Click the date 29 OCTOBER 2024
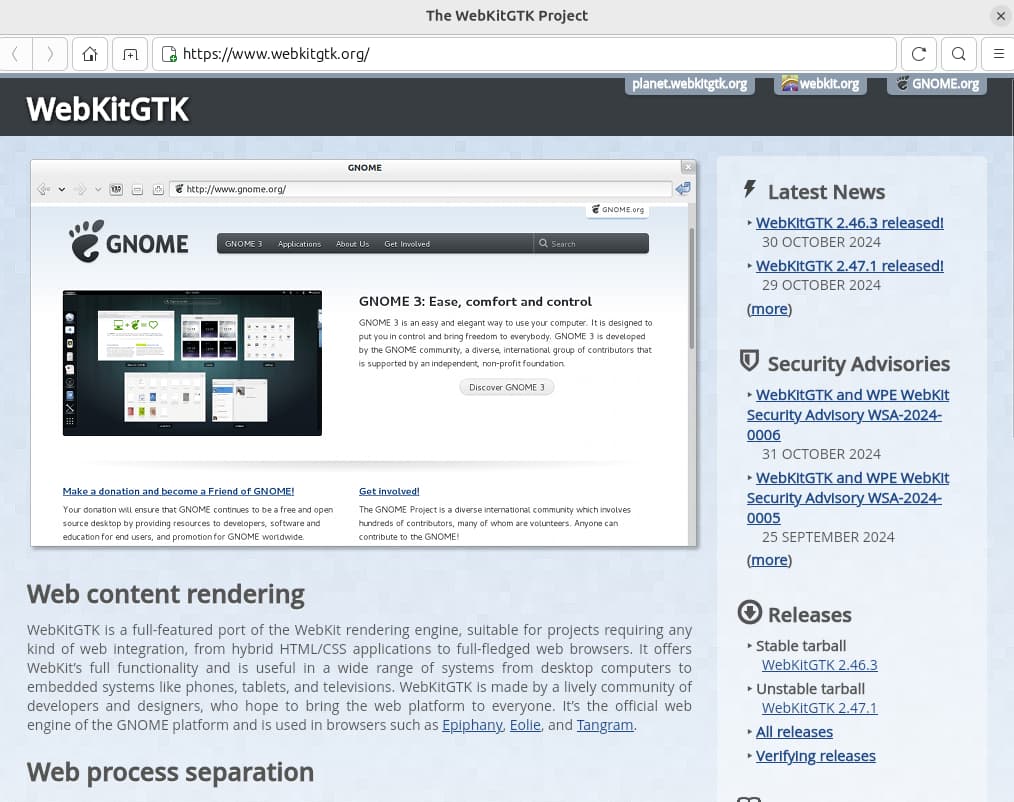The width and height of the screenshot is (1014, 802). [x=821, y=285]
